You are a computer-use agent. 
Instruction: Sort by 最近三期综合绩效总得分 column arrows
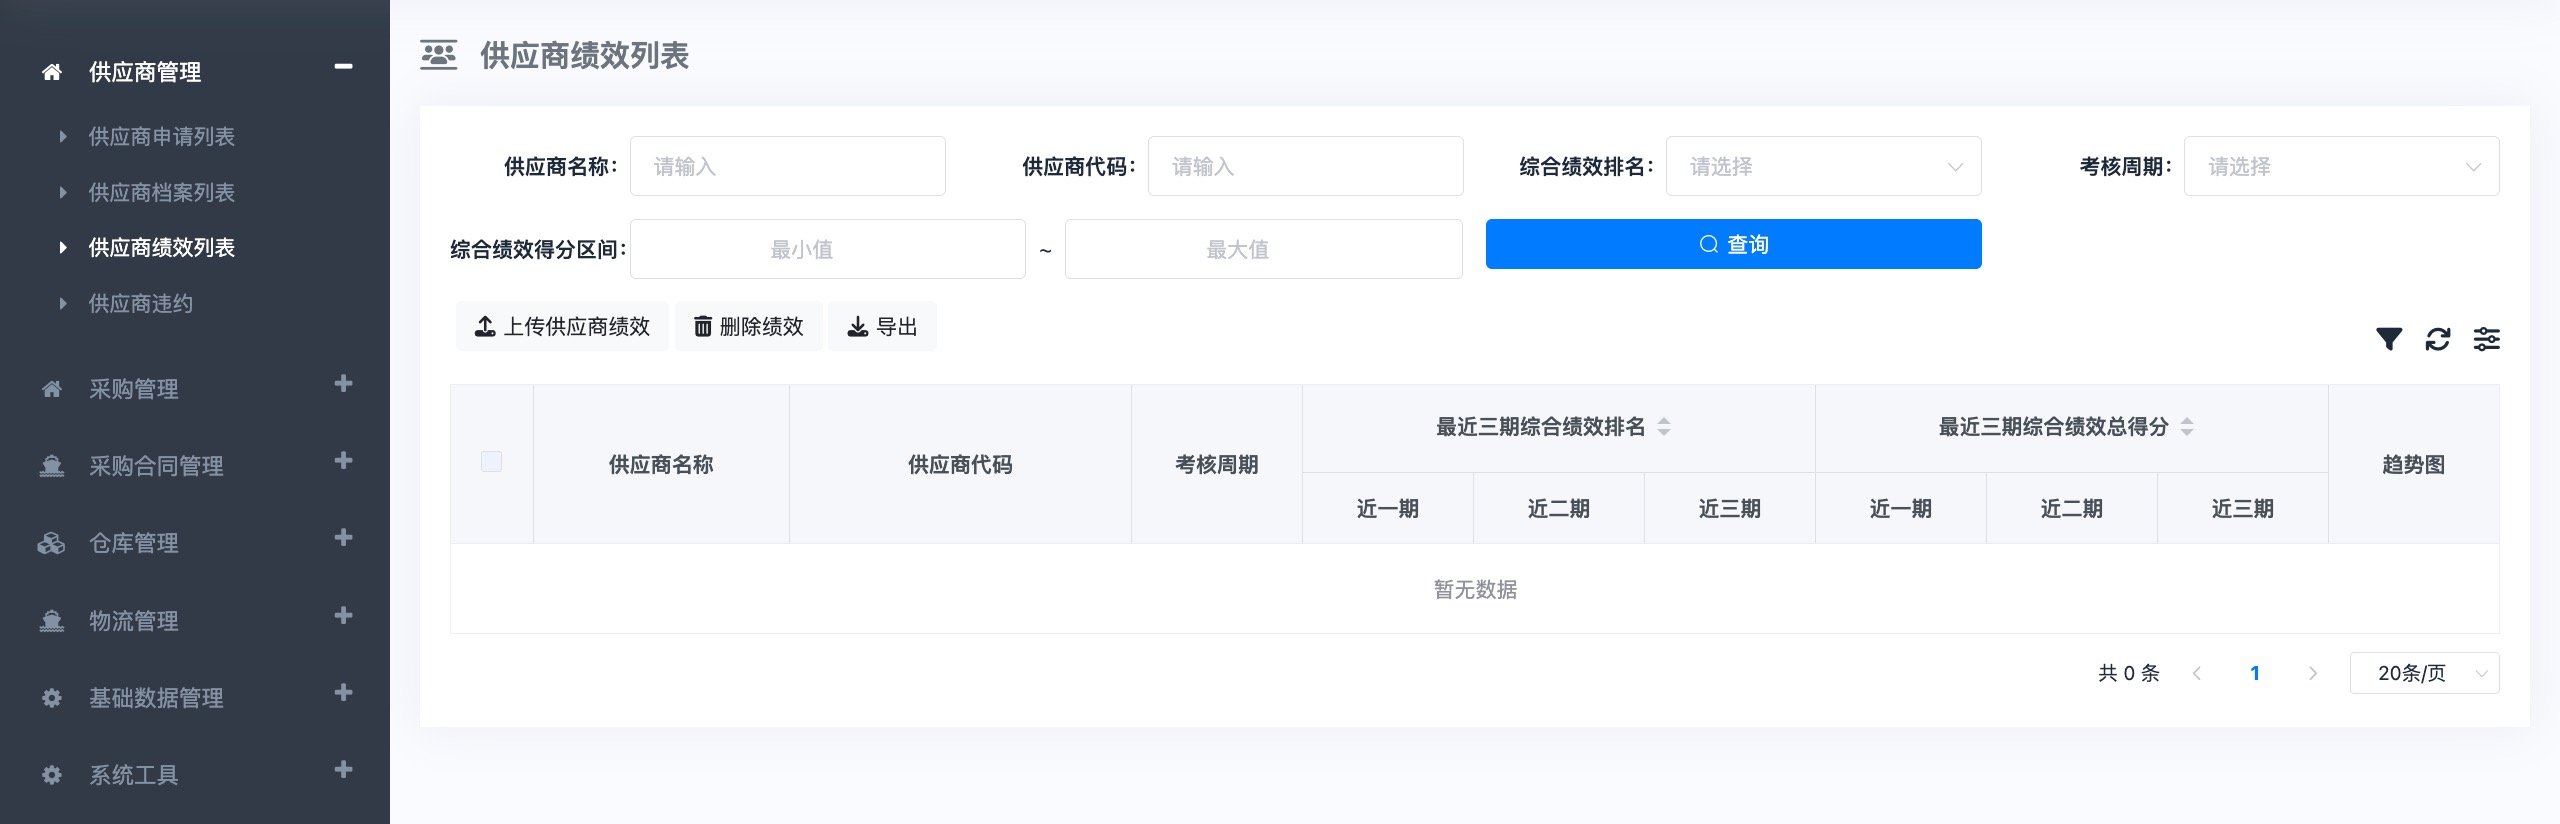tap(2187, 427)
